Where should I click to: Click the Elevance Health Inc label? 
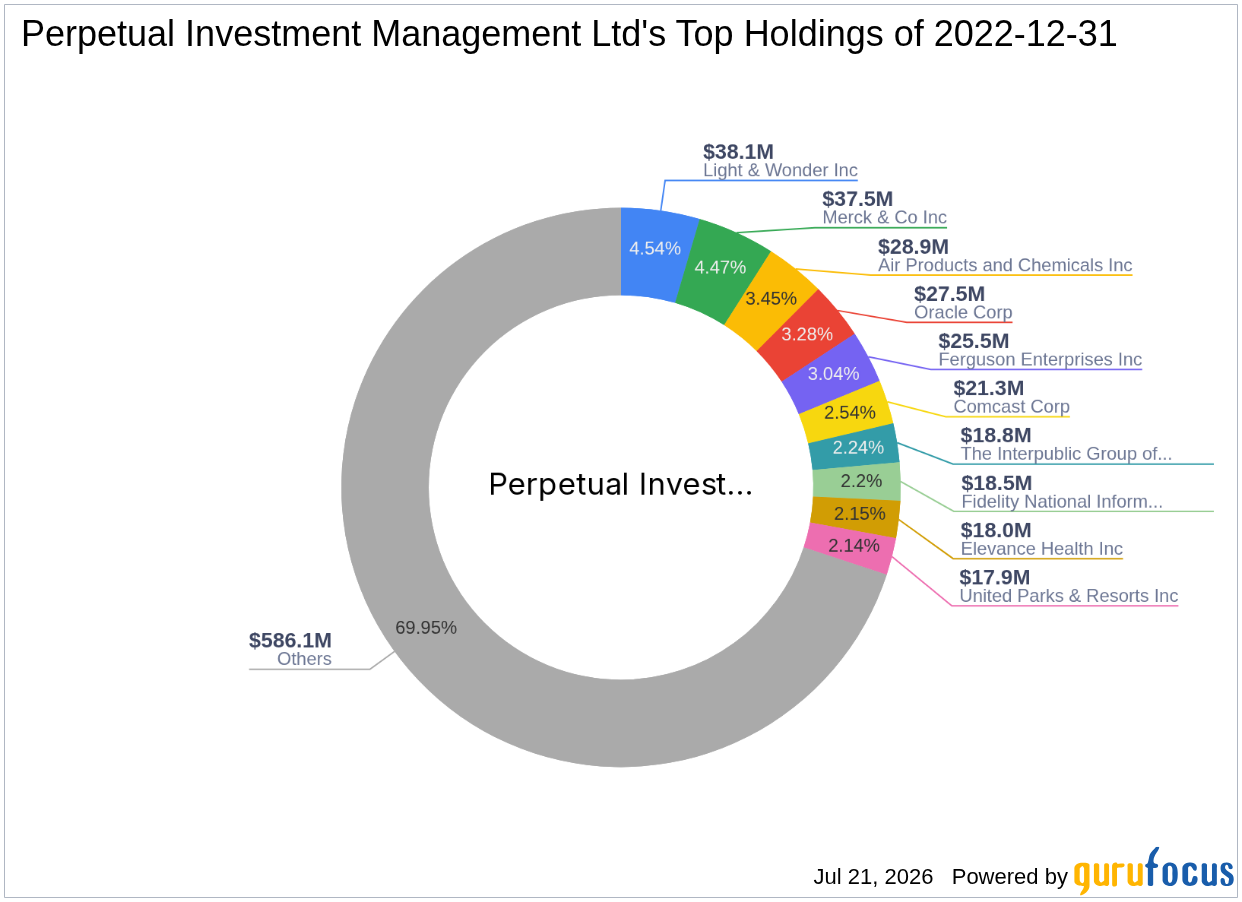tap(1042, 549)
